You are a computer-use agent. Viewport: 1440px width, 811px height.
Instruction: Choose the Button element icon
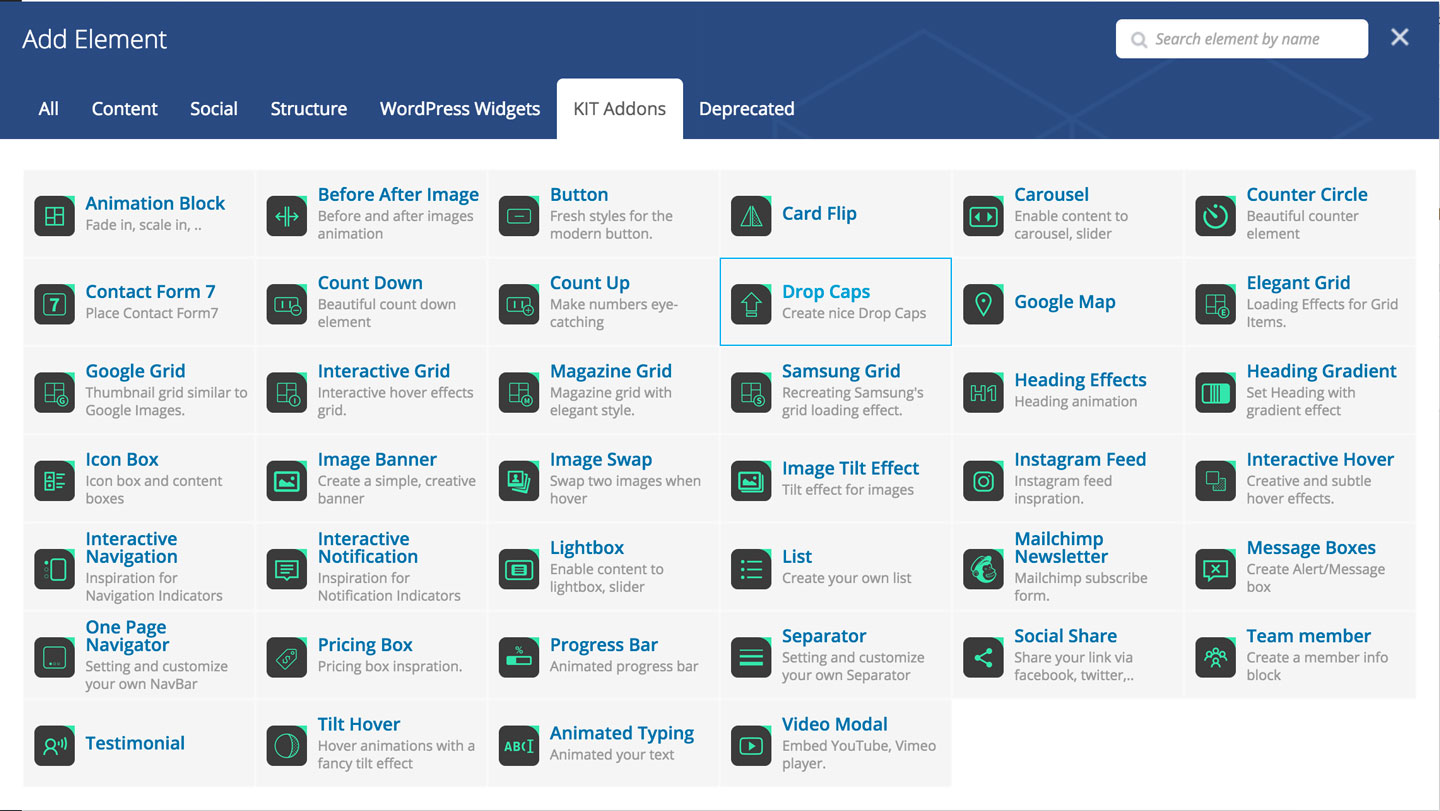pos(518,216)
